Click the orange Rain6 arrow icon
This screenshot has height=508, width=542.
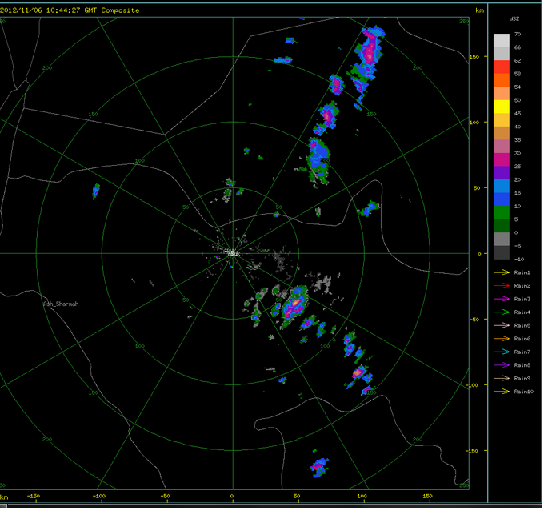point(502,338)
